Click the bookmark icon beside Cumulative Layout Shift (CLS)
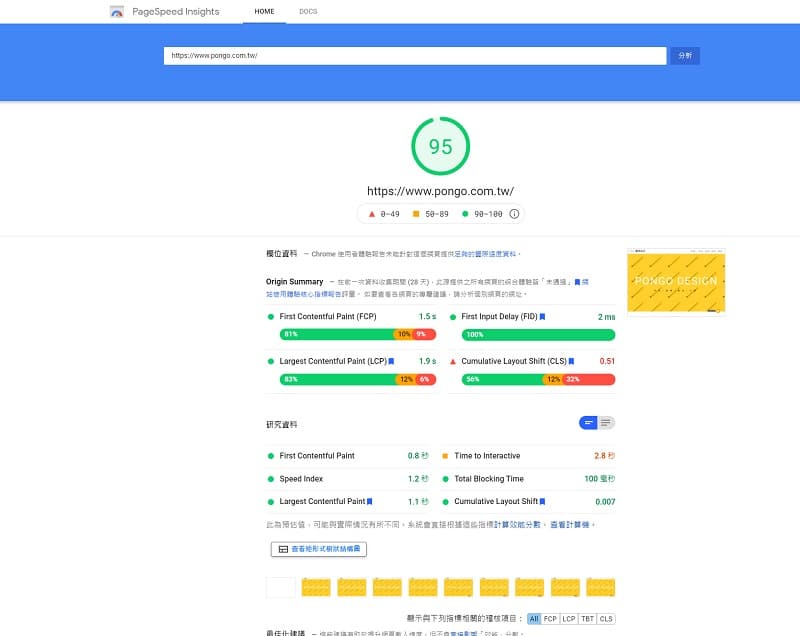Image resolution: width=800 pixels, height=636 pixels. pyautogui.click(x=571, y=361)
